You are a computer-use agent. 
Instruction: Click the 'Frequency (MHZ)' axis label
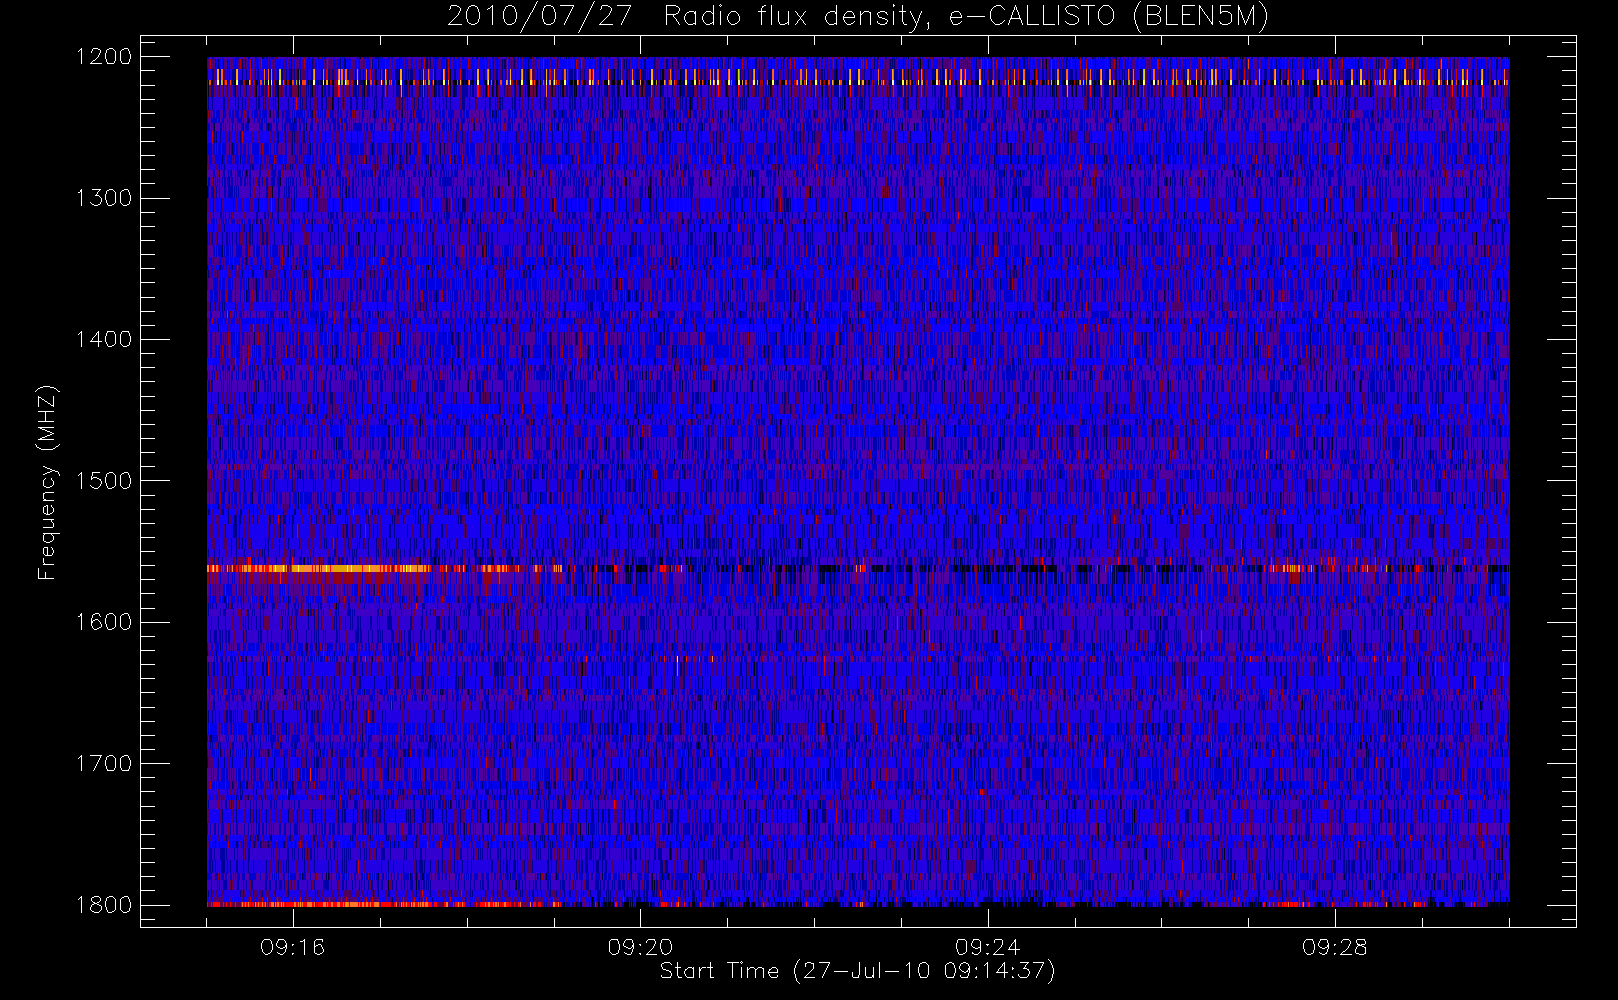pyautogui.click(x=47, y=482)
